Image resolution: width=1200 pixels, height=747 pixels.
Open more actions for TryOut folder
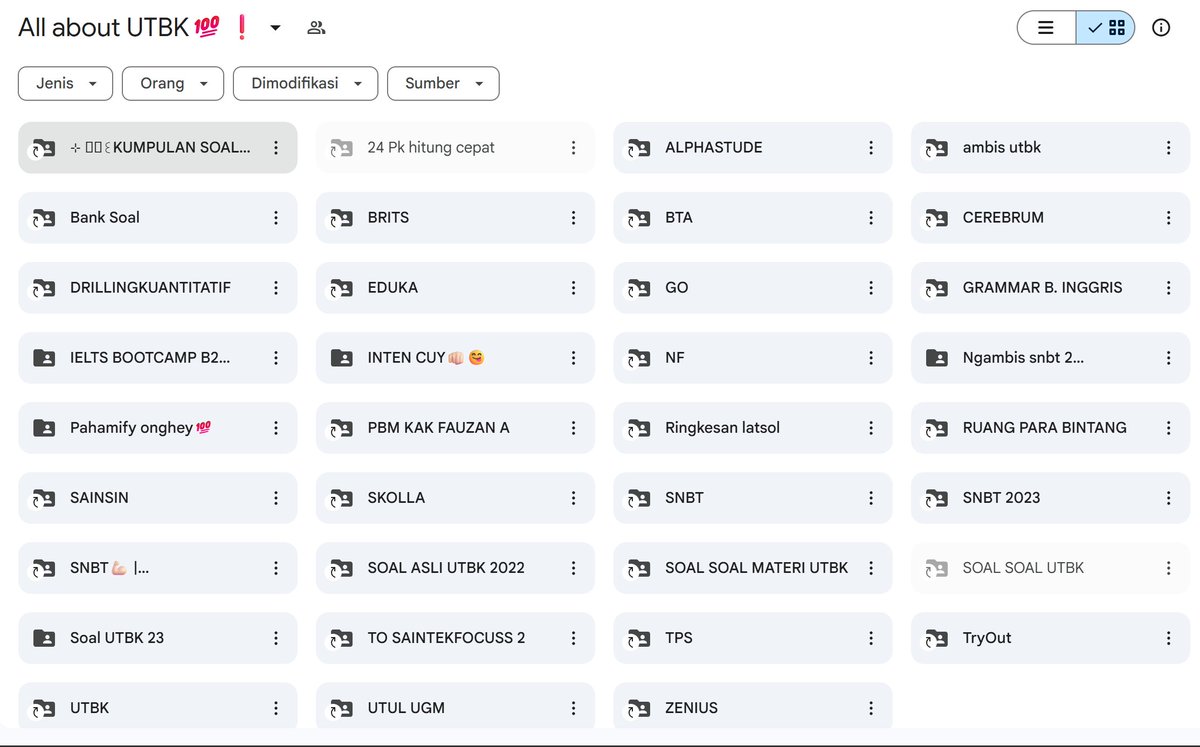[1168, 638]
